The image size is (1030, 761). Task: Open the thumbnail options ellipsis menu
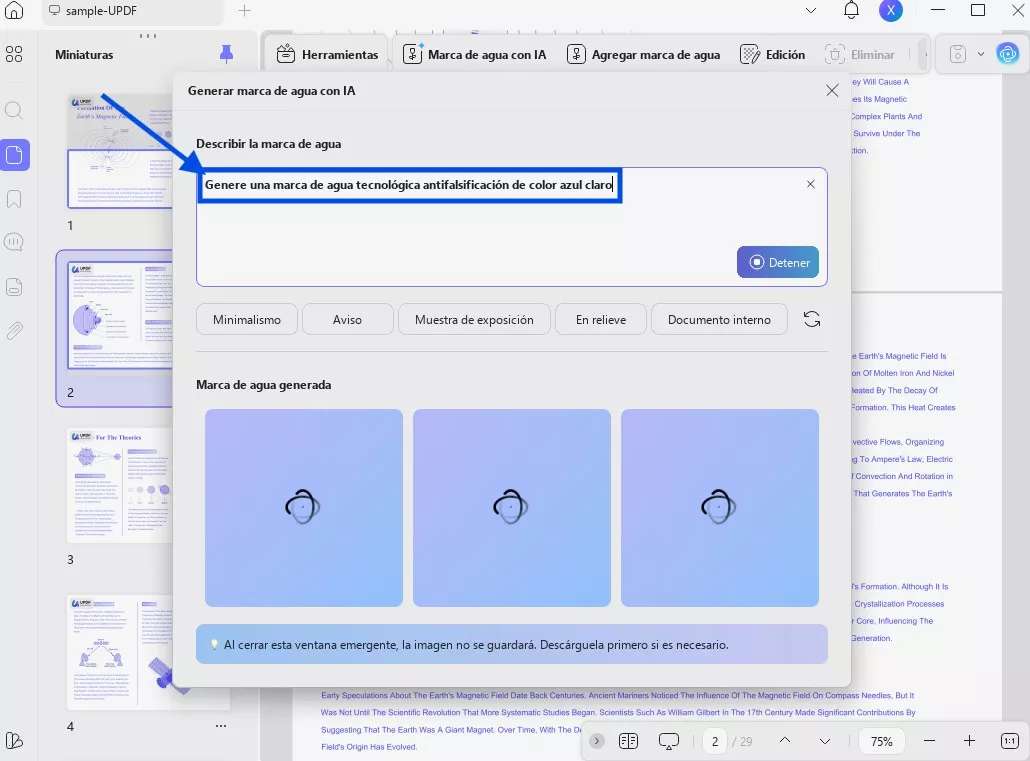[221, 726]
